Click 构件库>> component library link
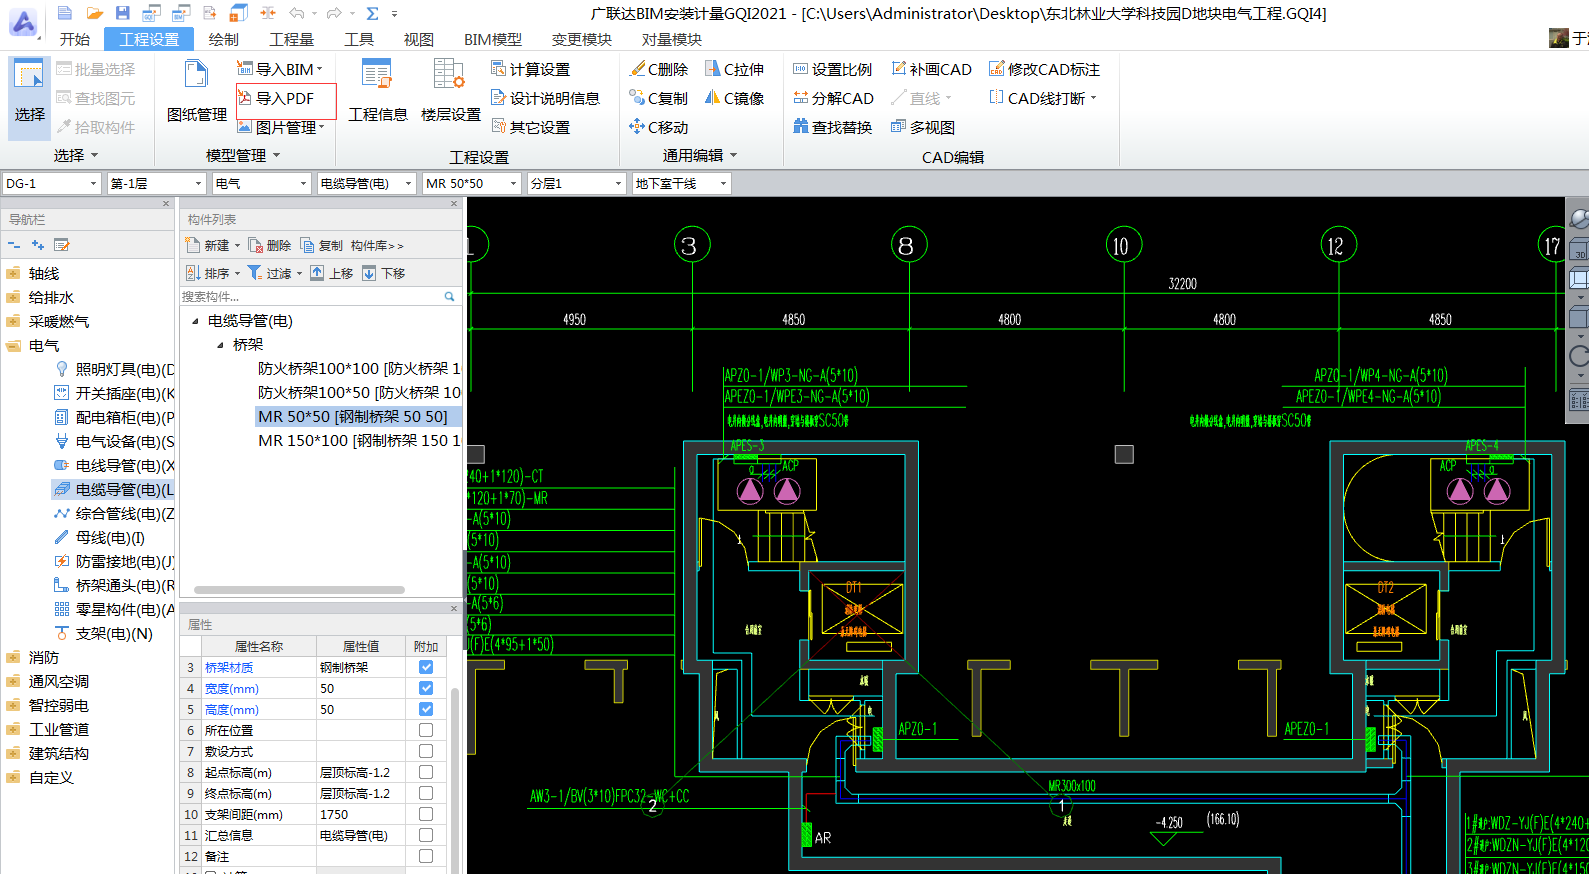Viewport: 1589px width, 874px height. [x=377, y=245]
